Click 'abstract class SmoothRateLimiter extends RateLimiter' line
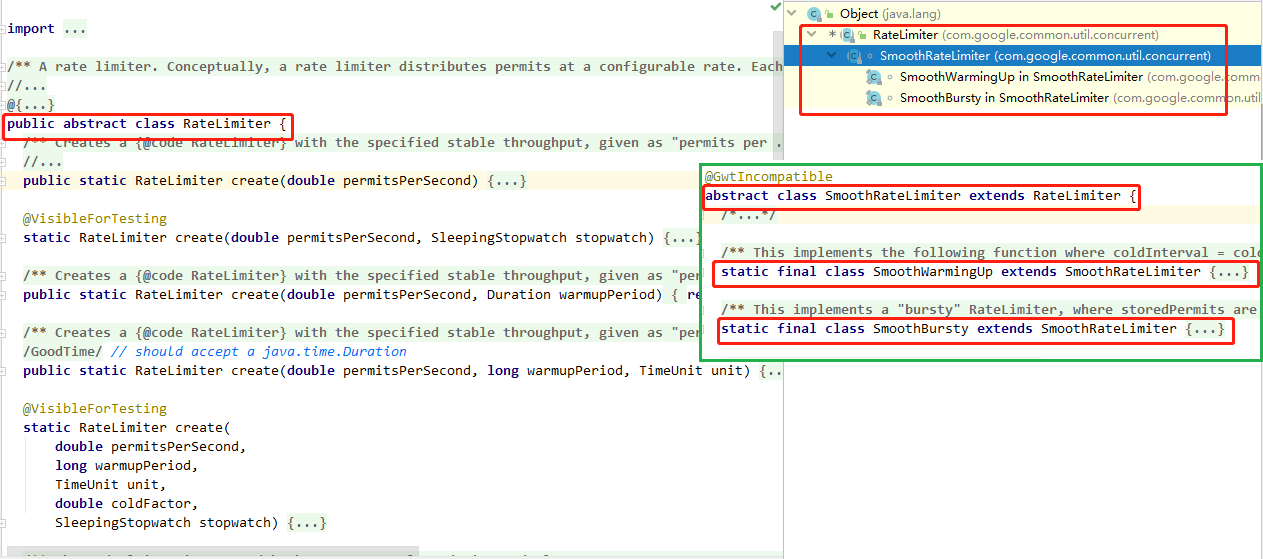Viewport: 1263px width, 559px height. 913,196
